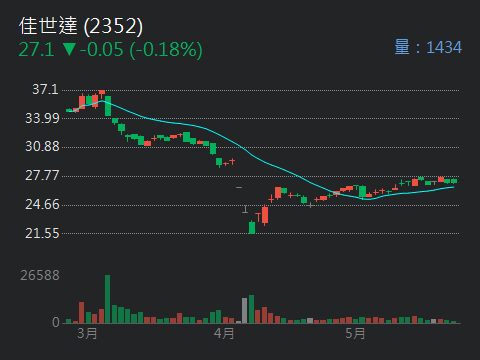Click the 21.55 price axis label
480x360 pixels.
tap(42, 233)
